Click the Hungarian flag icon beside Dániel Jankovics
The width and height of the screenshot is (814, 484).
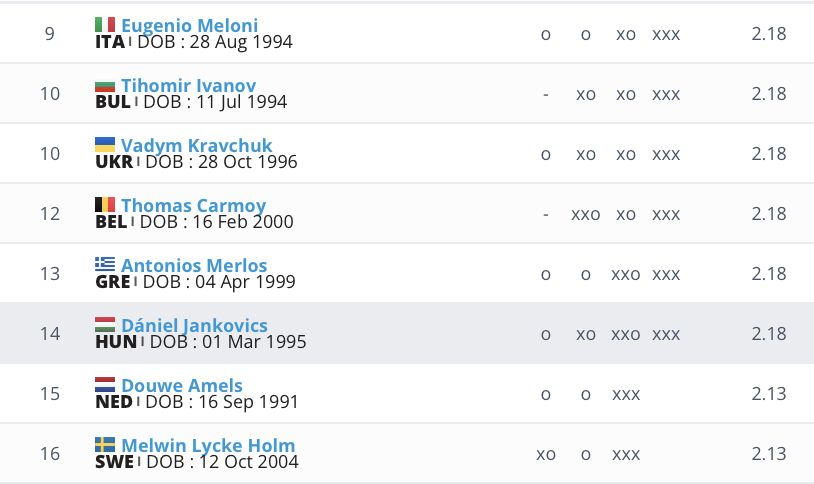tap(105, 325)
